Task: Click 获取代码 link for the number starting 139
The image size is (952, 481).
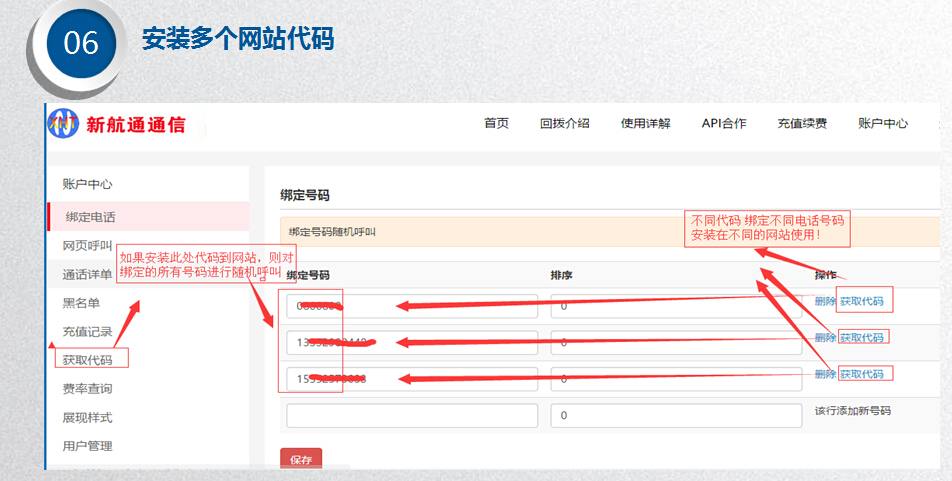Action: [x=861, y=338]
